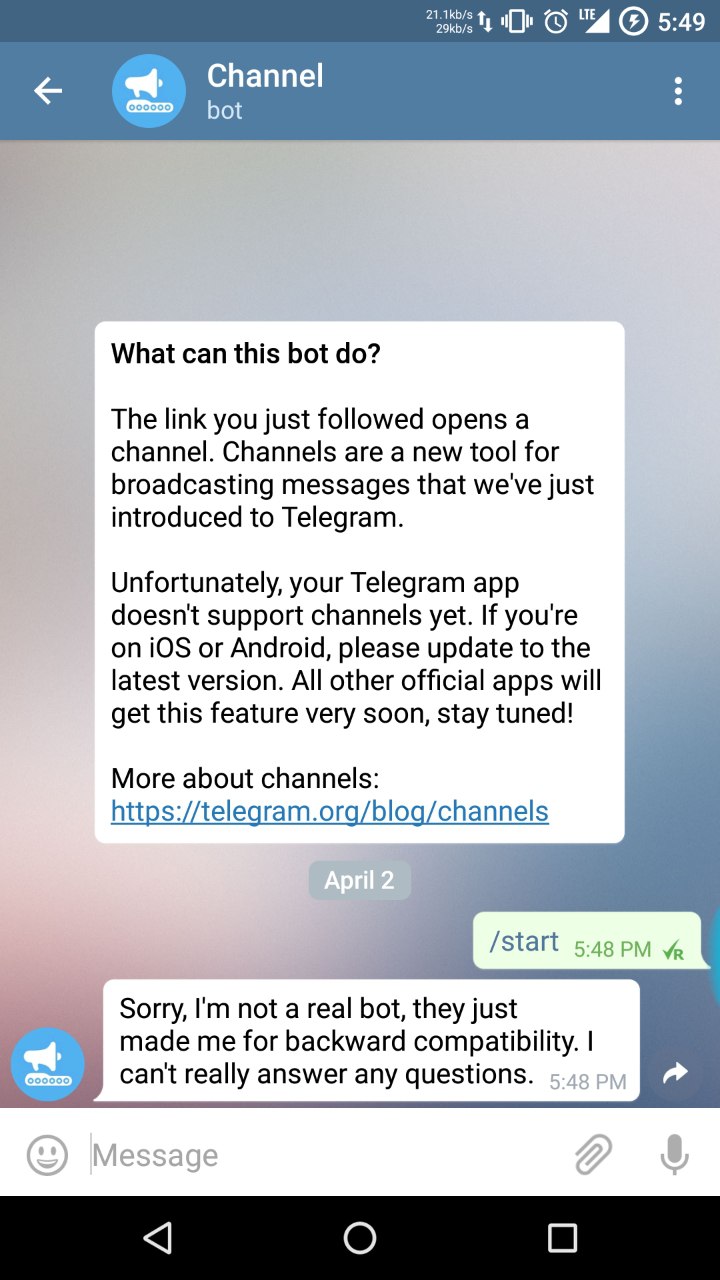
Task: Open the emoji picker smiley icon
Action: pyautogui.click(x=47, y=1156)
